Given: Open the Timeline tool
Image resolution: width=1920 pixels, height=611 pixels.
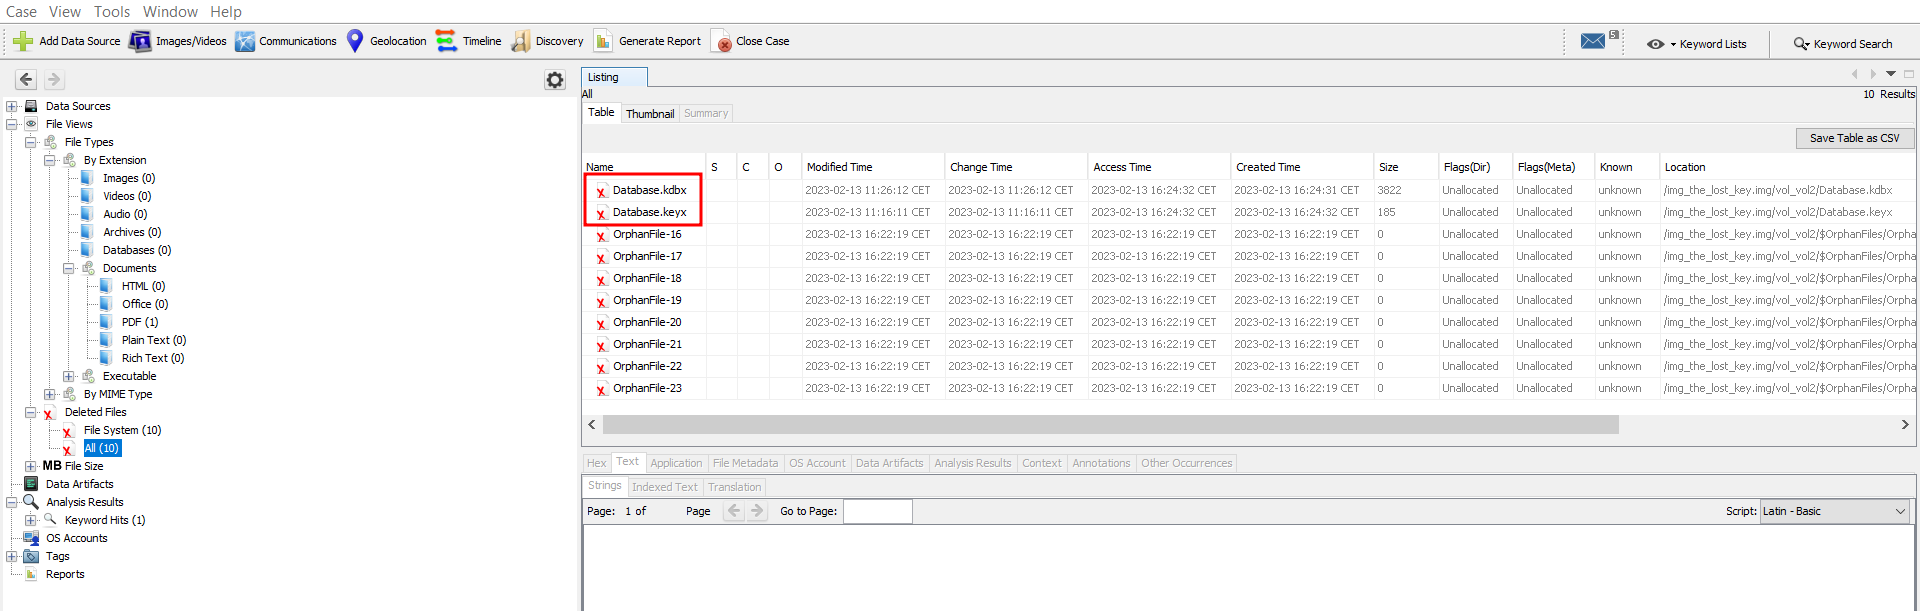Looking at the screenshot, I should [x=469, y=41].
